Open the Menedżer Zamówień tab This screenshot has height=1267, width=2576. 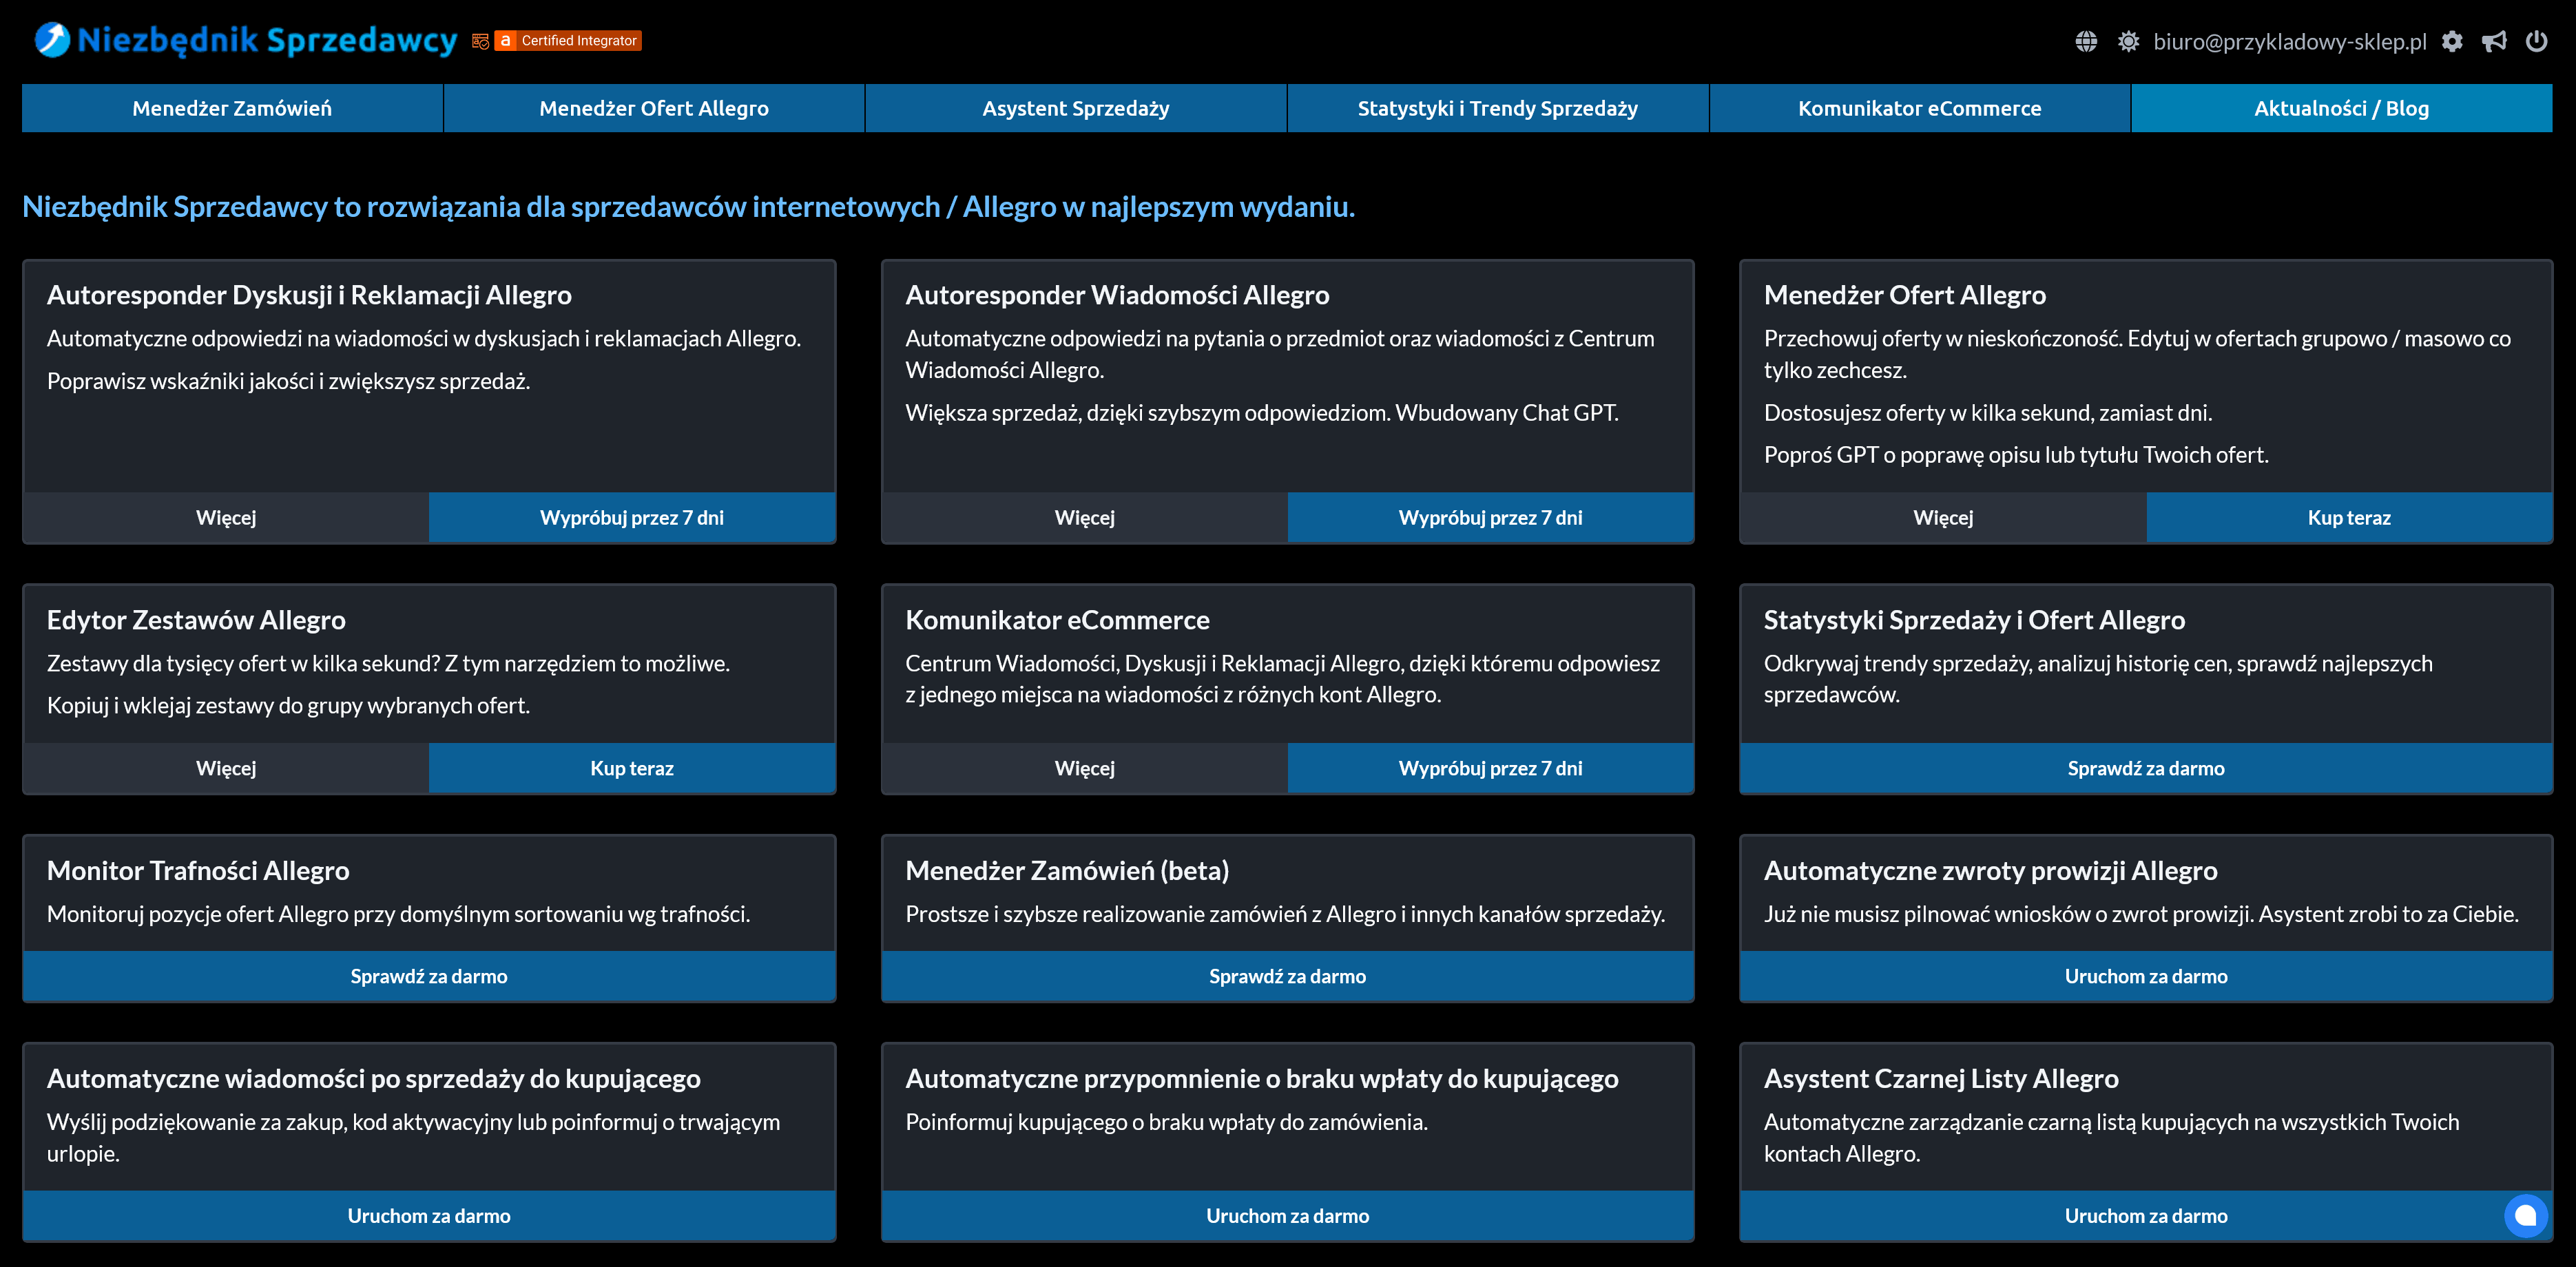[232, 108]
